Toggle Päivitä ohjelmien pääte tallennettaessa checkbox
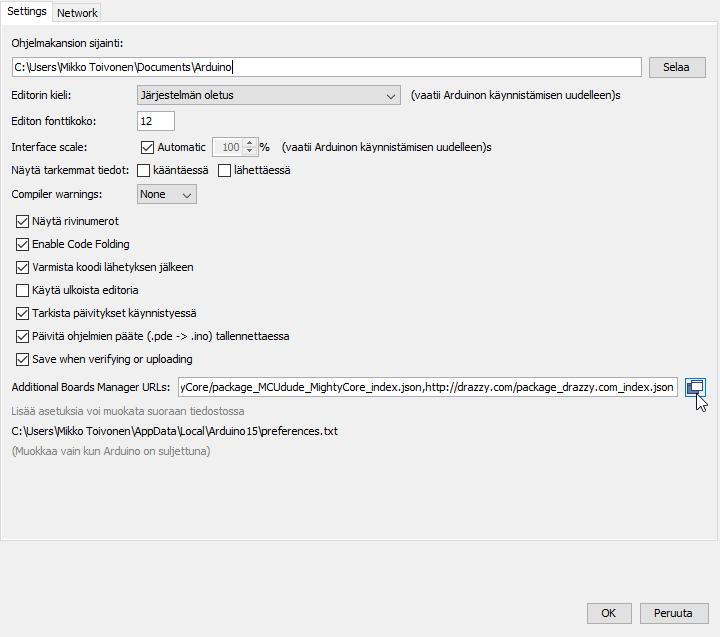This screenshot has width=720, height=637. click(x=22, y=336)
